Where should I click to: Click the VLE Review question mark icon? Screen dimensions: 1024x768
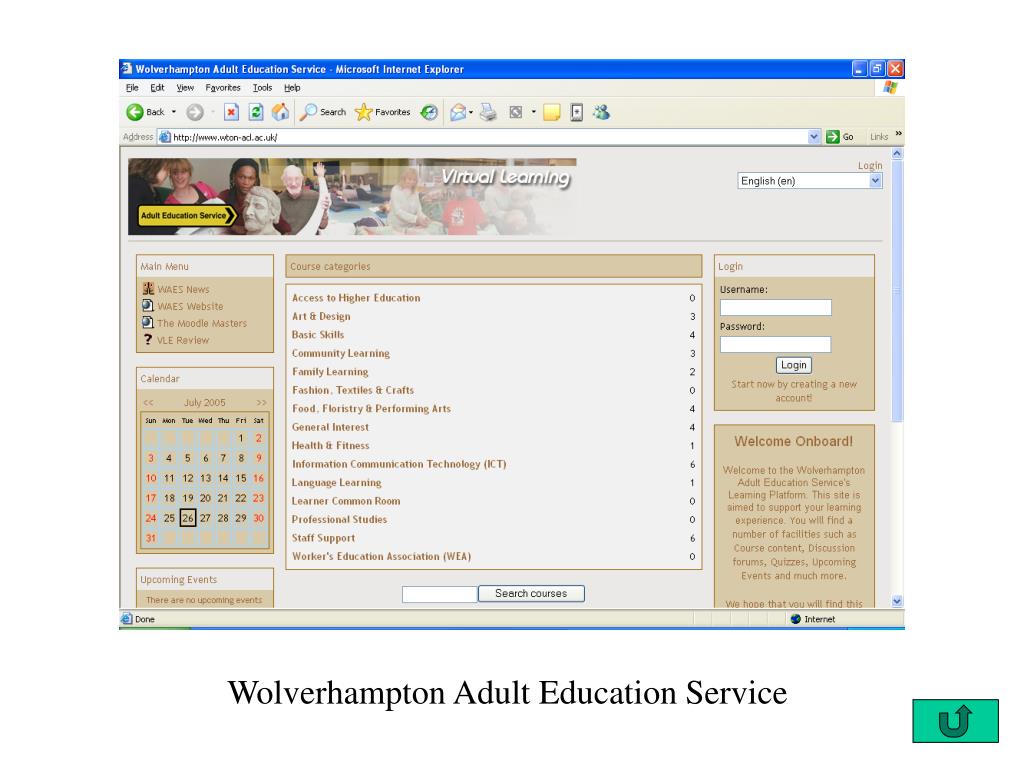click(x=148, y=339)
